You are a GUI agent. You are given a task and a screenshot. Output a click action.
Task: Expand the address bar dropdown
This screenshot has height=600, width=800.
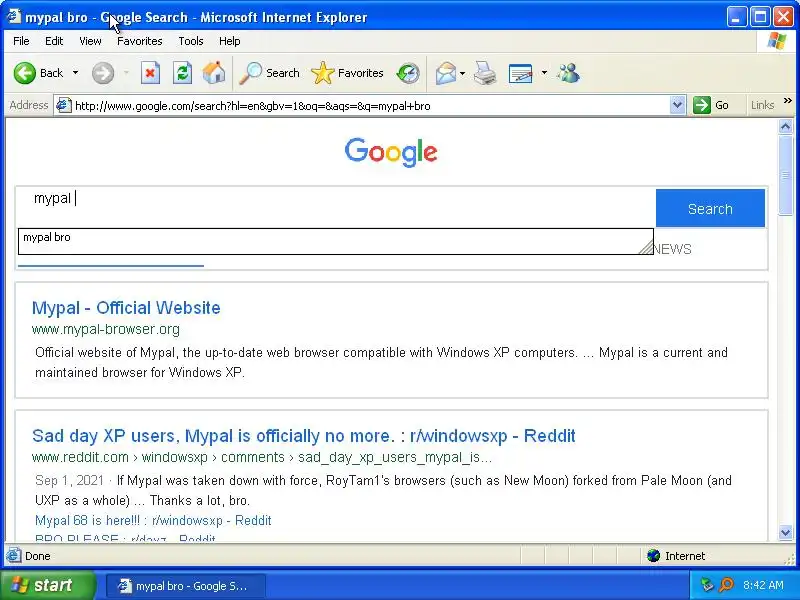677,106
